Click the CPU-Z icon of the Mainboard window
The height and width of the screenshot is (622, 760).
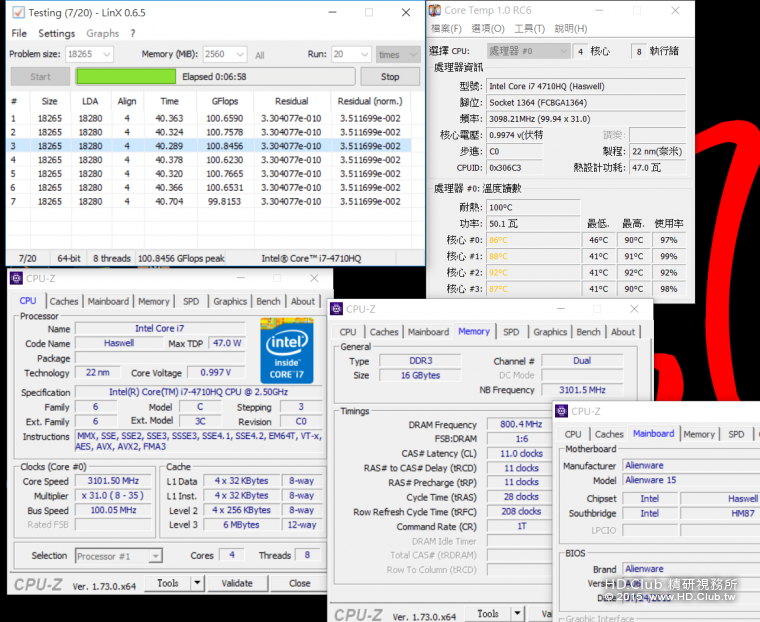click(x=561, y=411)
